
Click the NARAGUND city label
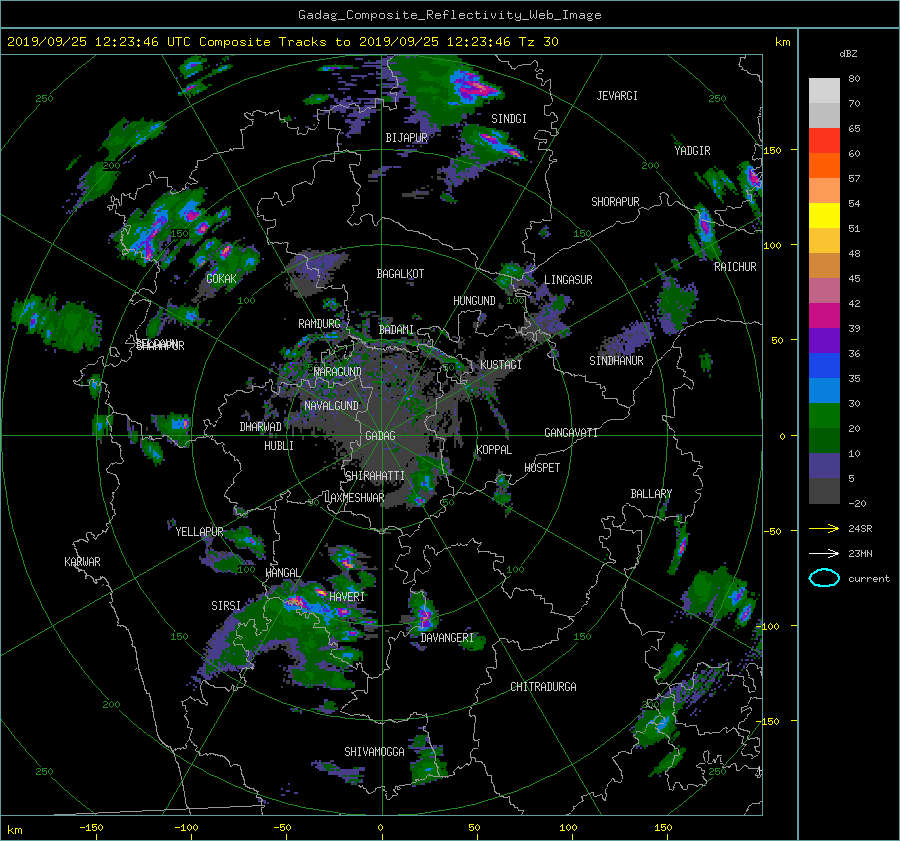(338, 372)
